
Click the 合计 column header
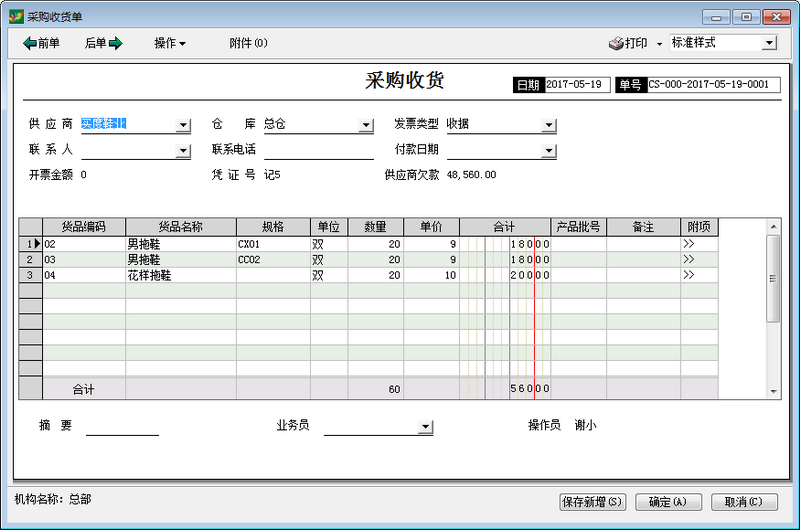pos(505,227)
